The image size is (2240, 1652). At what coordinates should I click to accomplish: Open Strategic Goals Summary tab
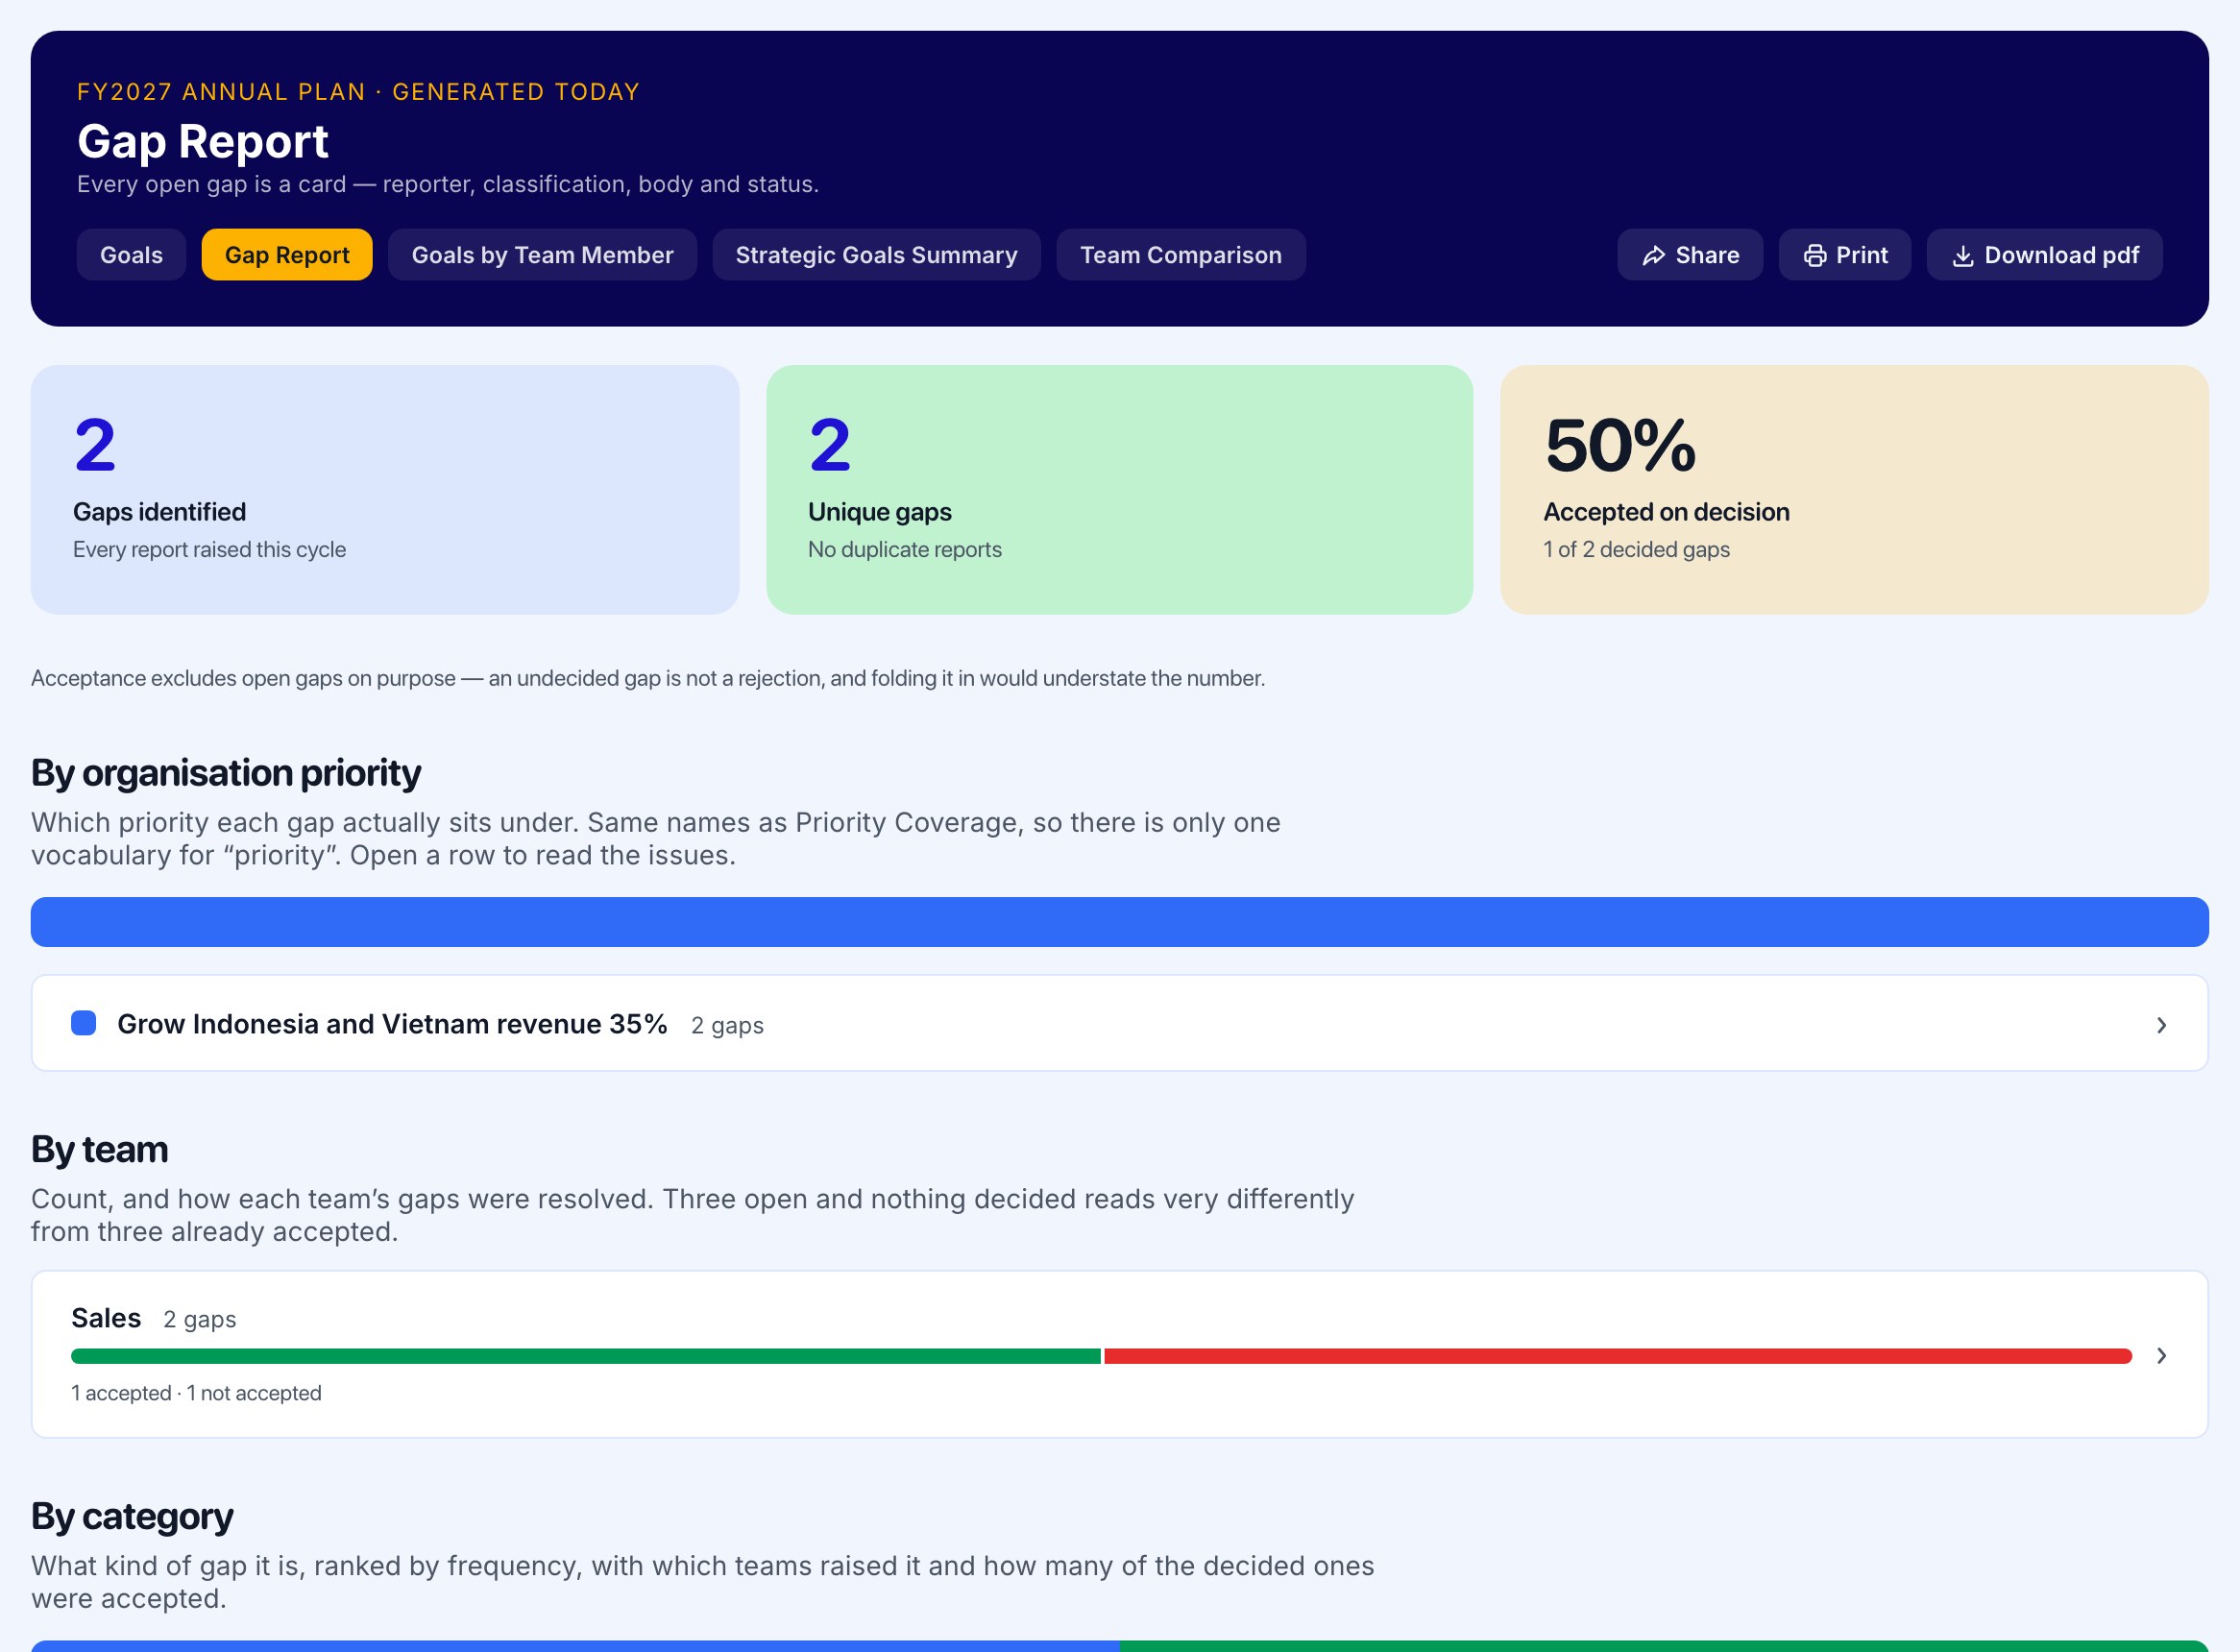876,255
